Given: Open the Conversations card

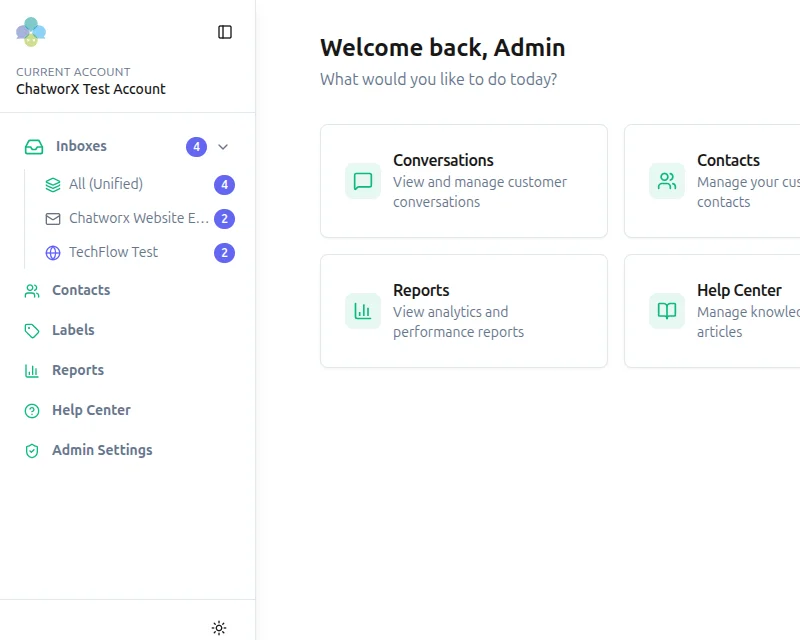Looking at the screenshot, I should [464, 181].
